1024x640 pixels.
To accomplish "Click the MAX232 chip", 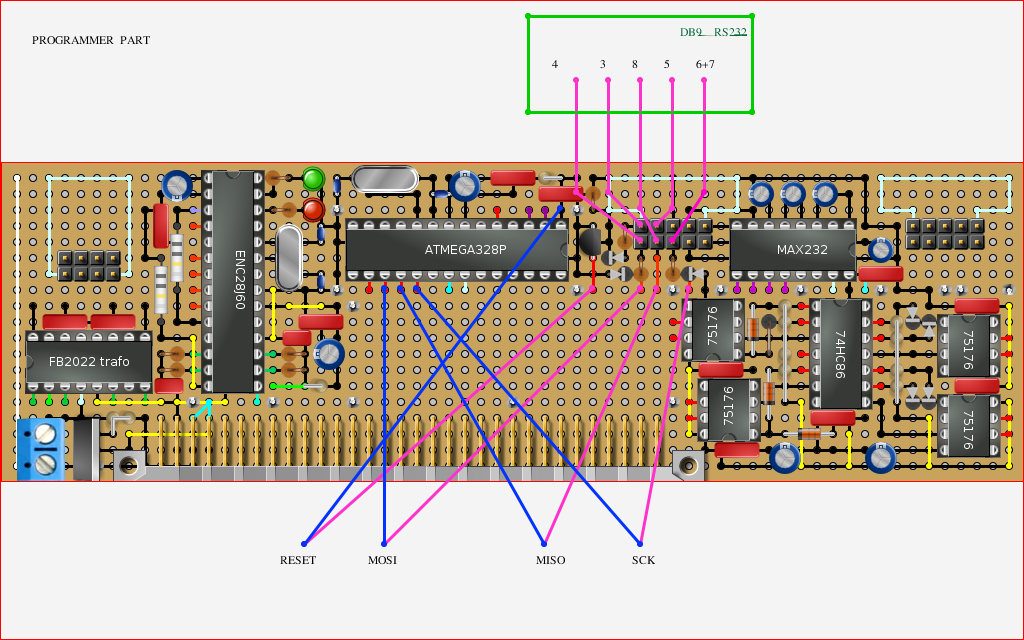I will (x=793, y=249).
